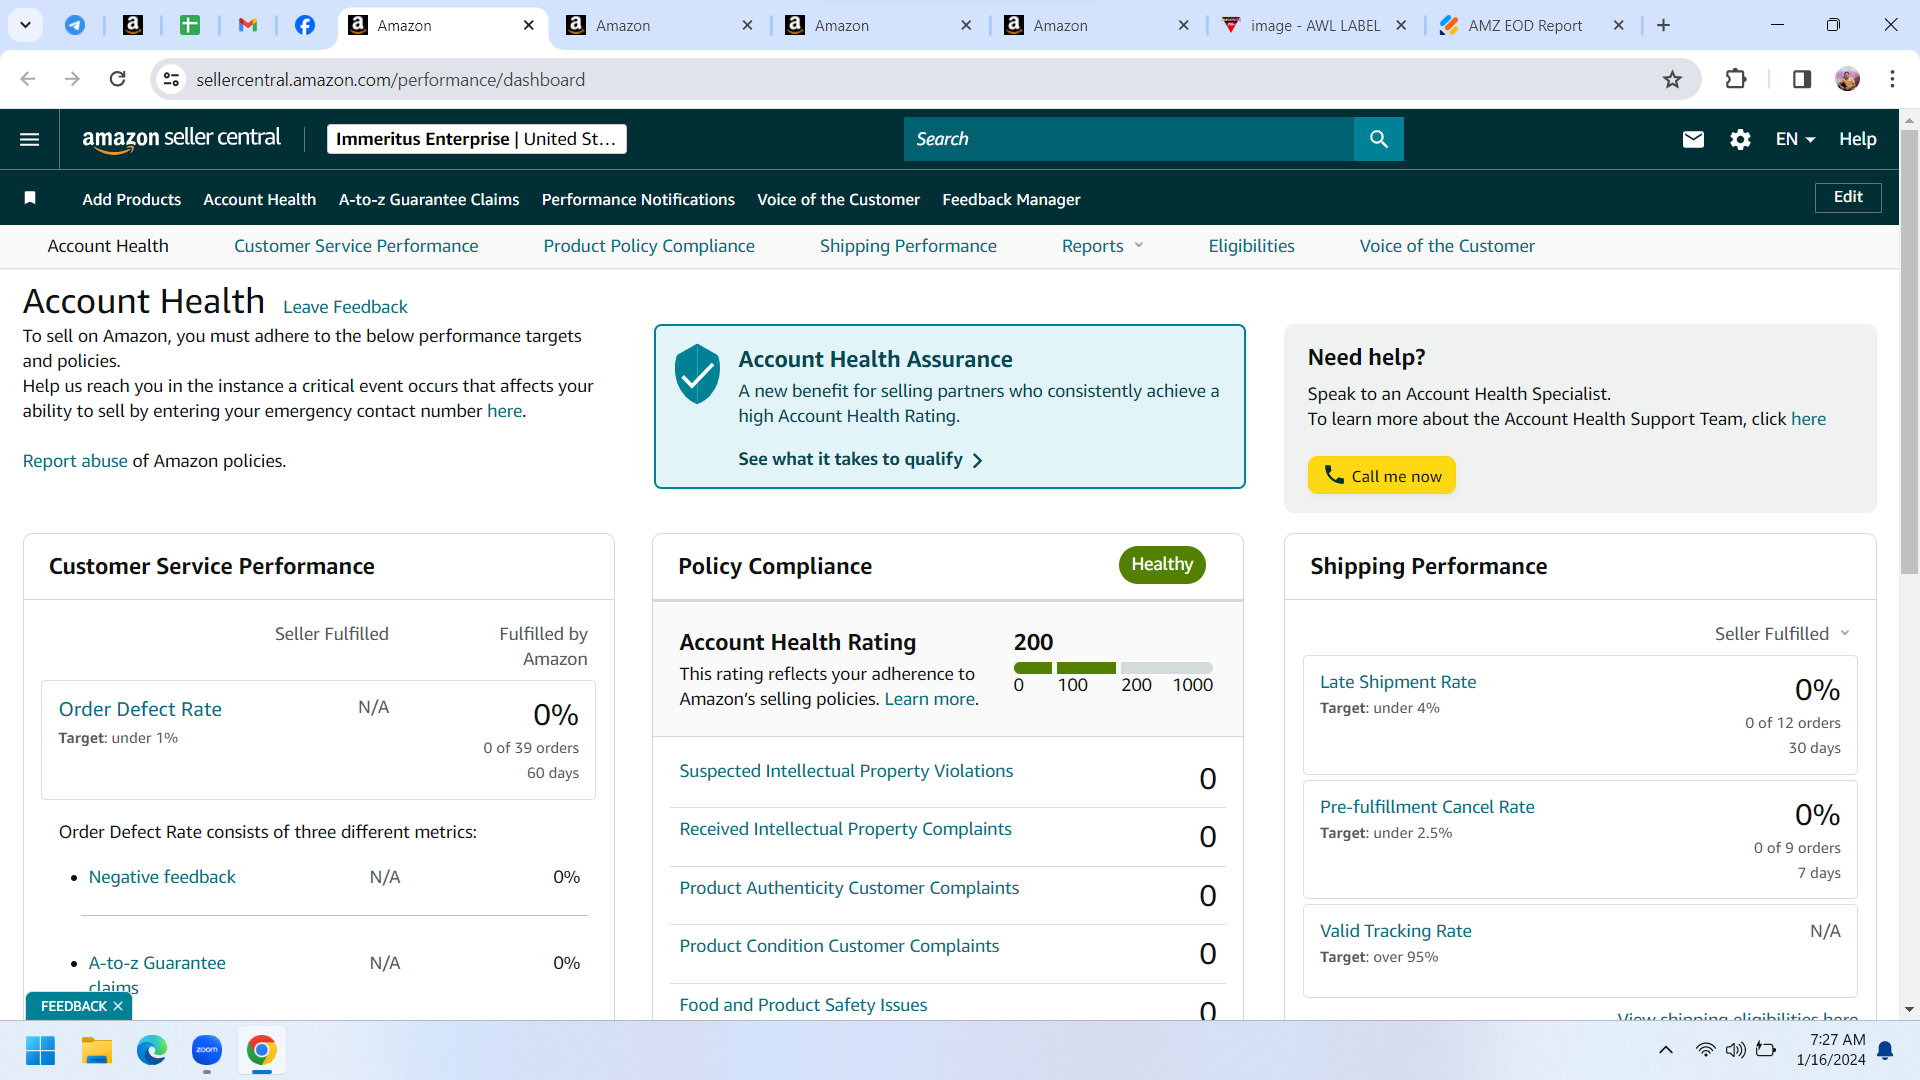
Task: Open the Facebook pinned tab
Action: (x=305, y=25)
